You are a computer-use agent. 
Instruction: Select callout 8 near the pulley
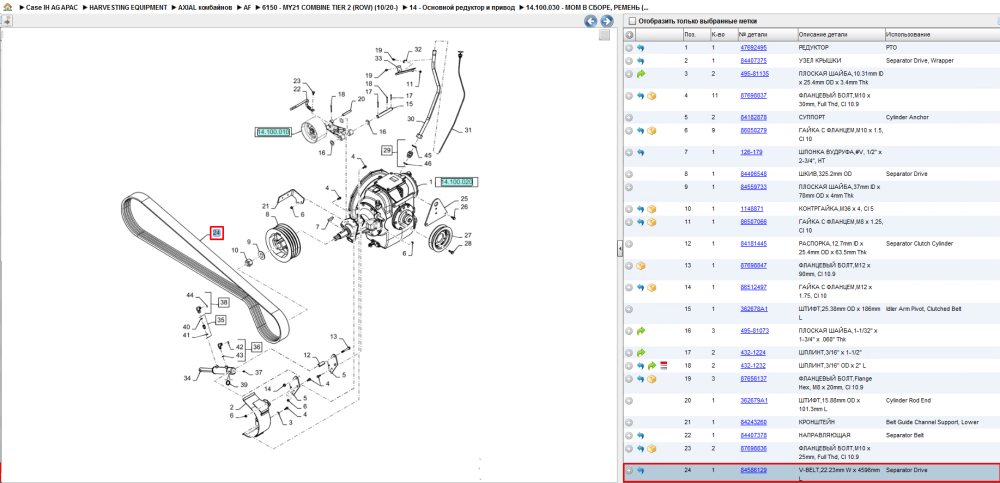click(268, 215)
